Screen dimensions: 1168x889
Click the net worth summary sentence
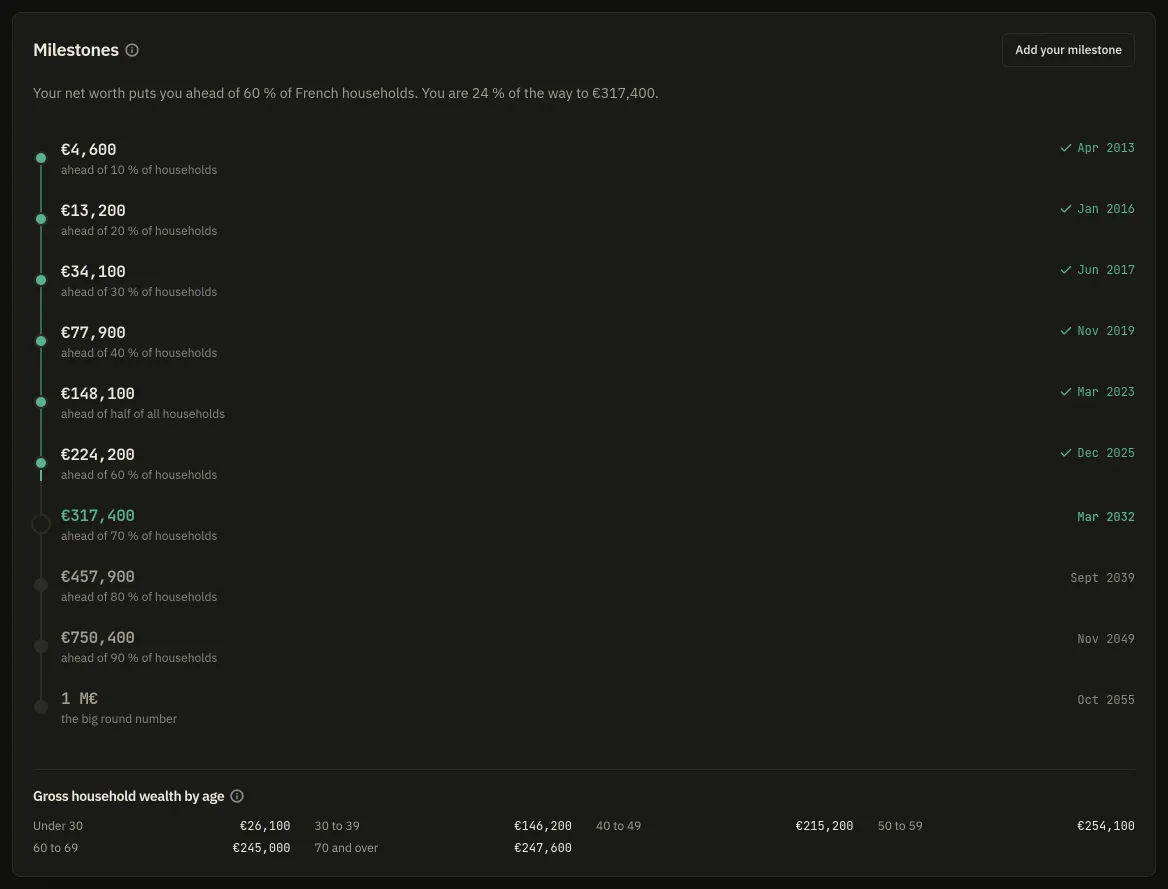tap(346, 93)
